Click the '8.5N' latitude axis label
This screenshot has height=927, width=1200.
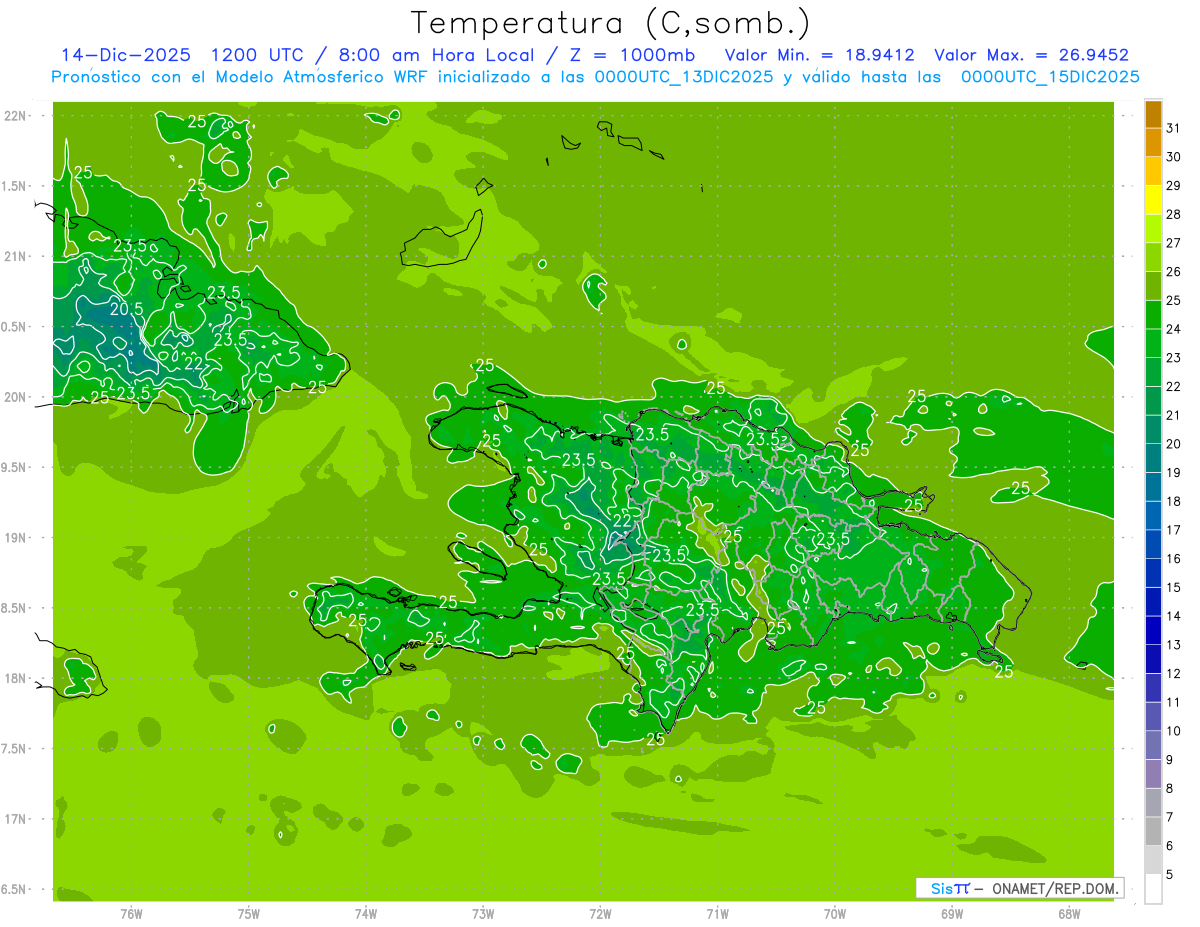[14, 608]
